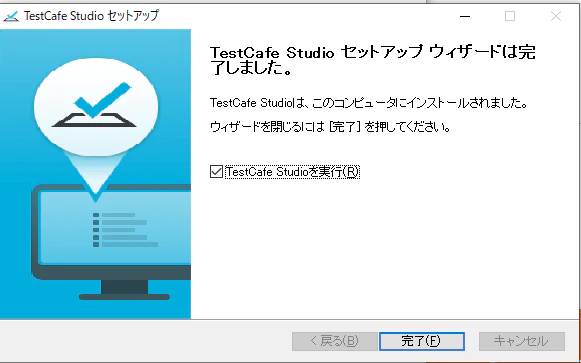Click the 完了(F) finish button

click(421, 341)
